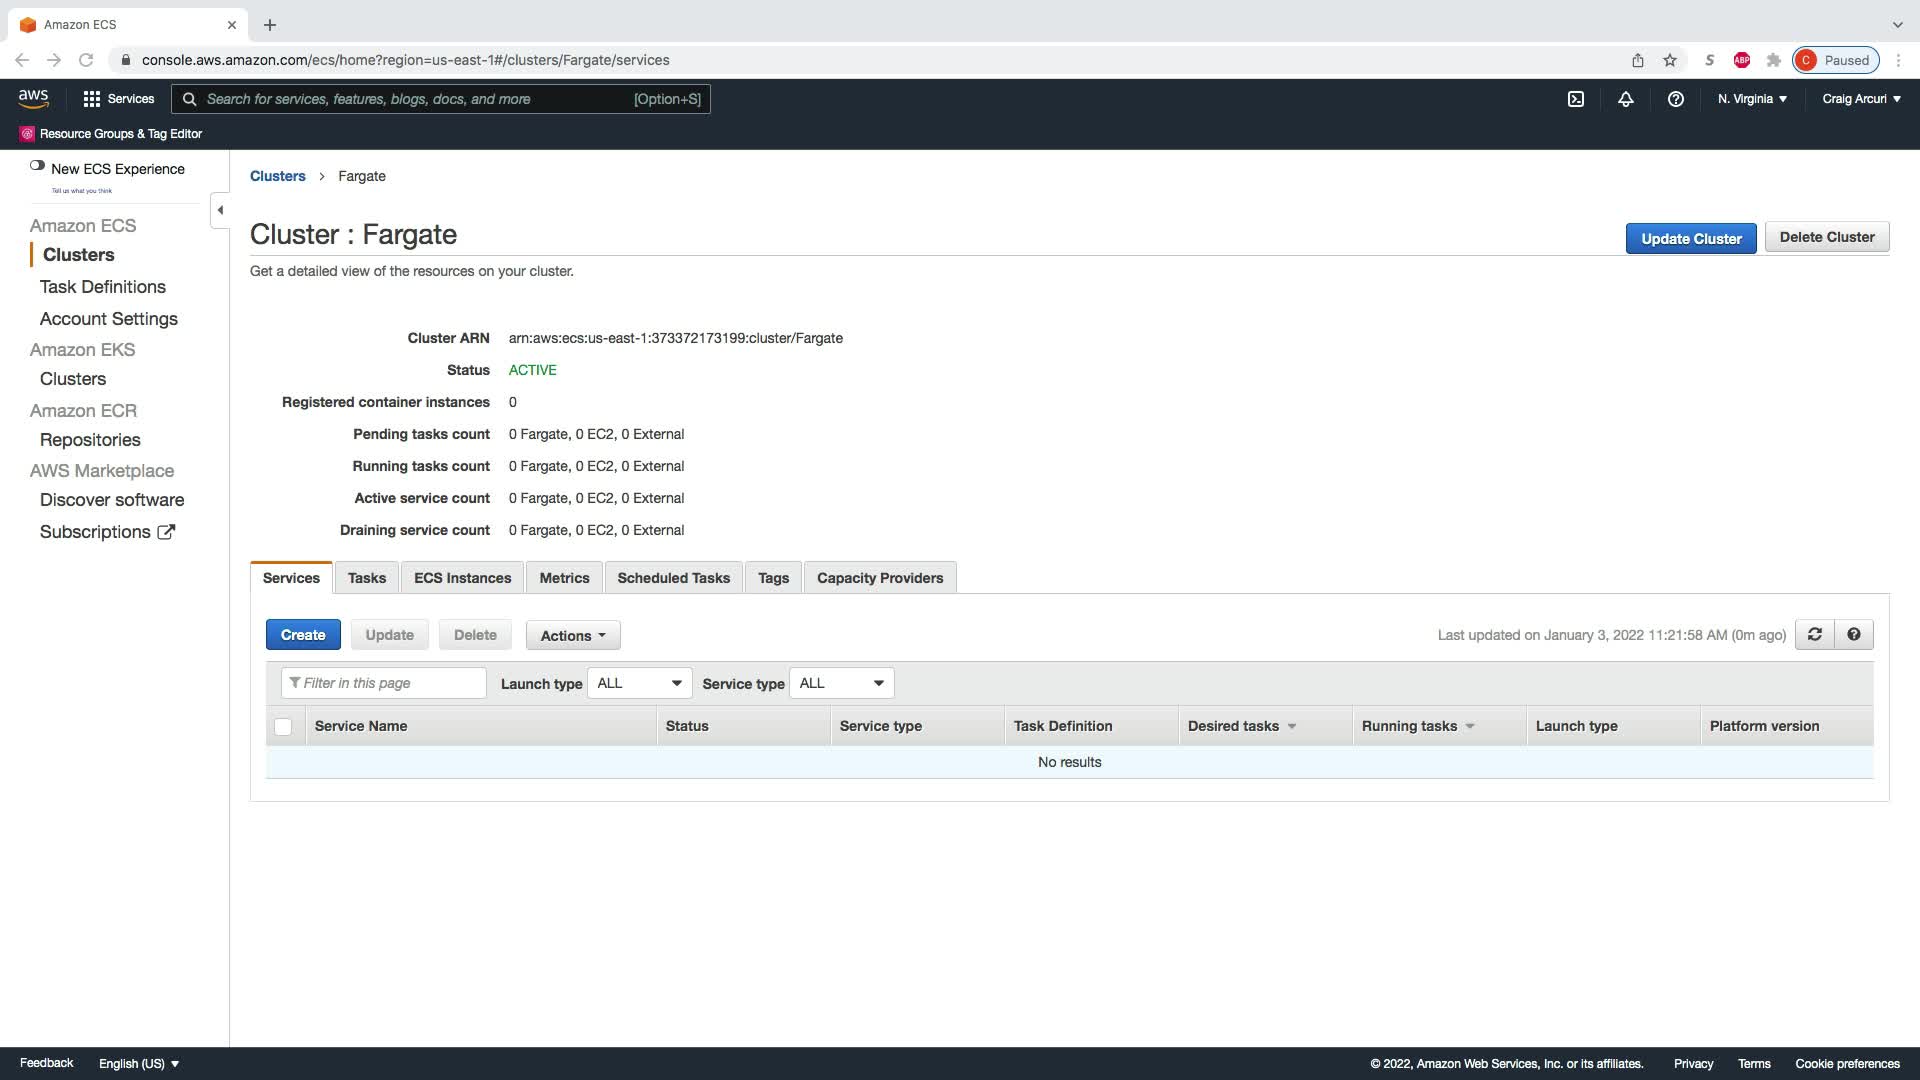This screenshot has height=1080, width=1920.
Task: Click the Clusters breadcrumb link
Action: (x=278, y=176)
